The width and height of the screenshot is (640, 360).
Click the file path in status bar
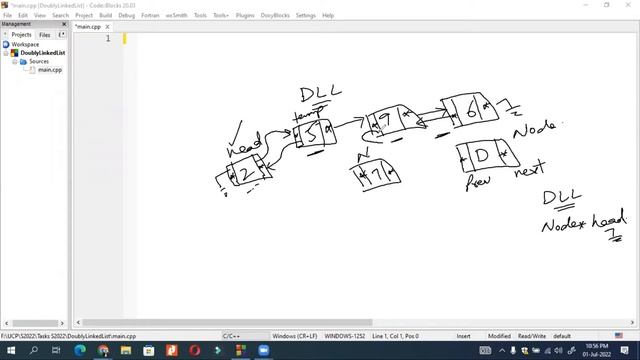(x=68, y=336)
